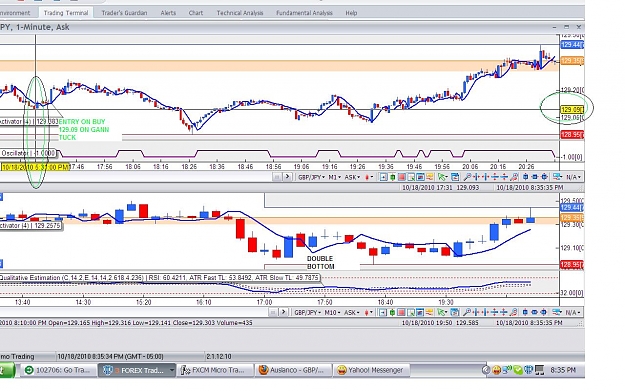Open the ASK price dropdown in M10 chart toolbar
Image resolution: width=625 pixels, height=391 pixels.
point(352,312)
